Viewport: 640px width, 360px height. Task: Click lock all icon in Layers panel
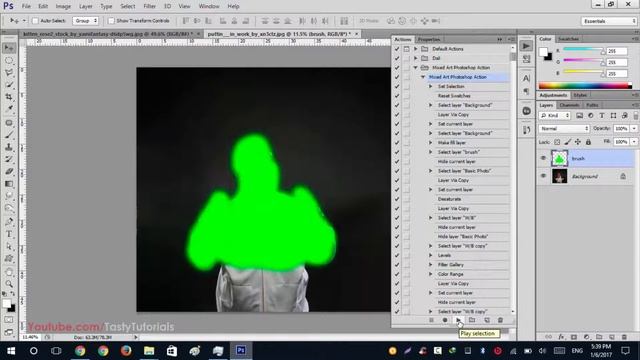[x=588, y=142]
